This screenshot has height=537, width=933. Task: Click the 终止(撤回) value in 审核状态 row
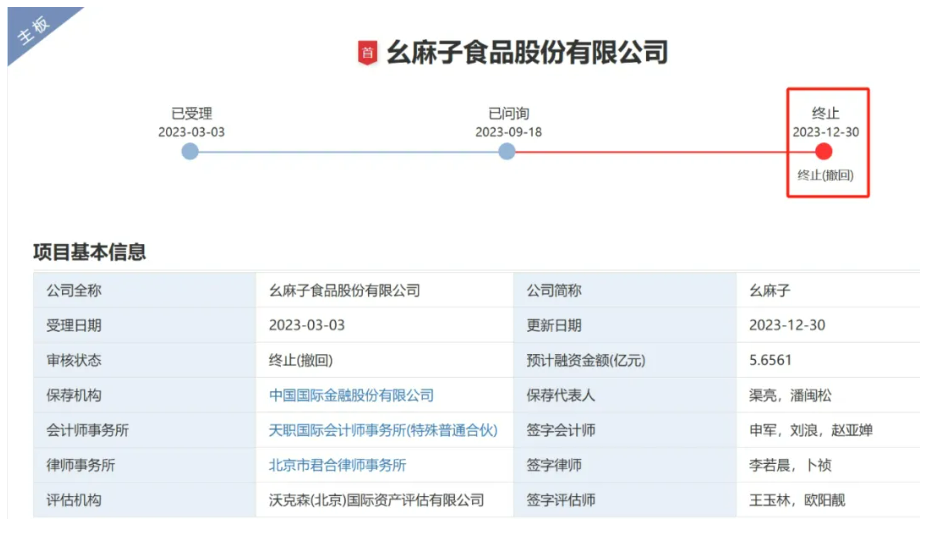point(300,360)
